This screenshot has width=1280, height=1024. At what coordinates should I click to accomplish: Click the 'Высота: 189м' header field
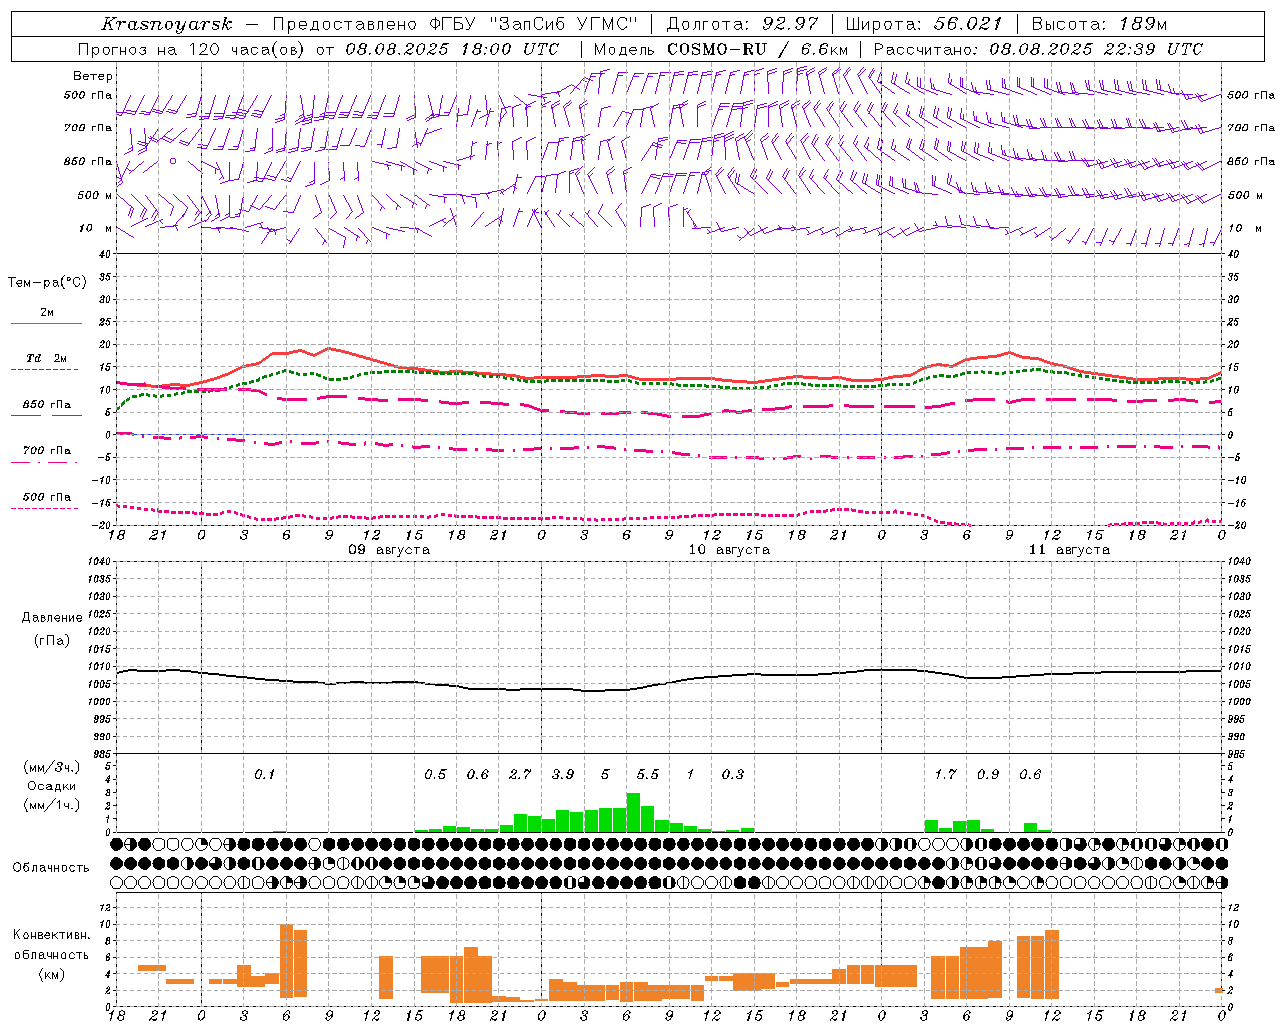[x=1098, y=24]
